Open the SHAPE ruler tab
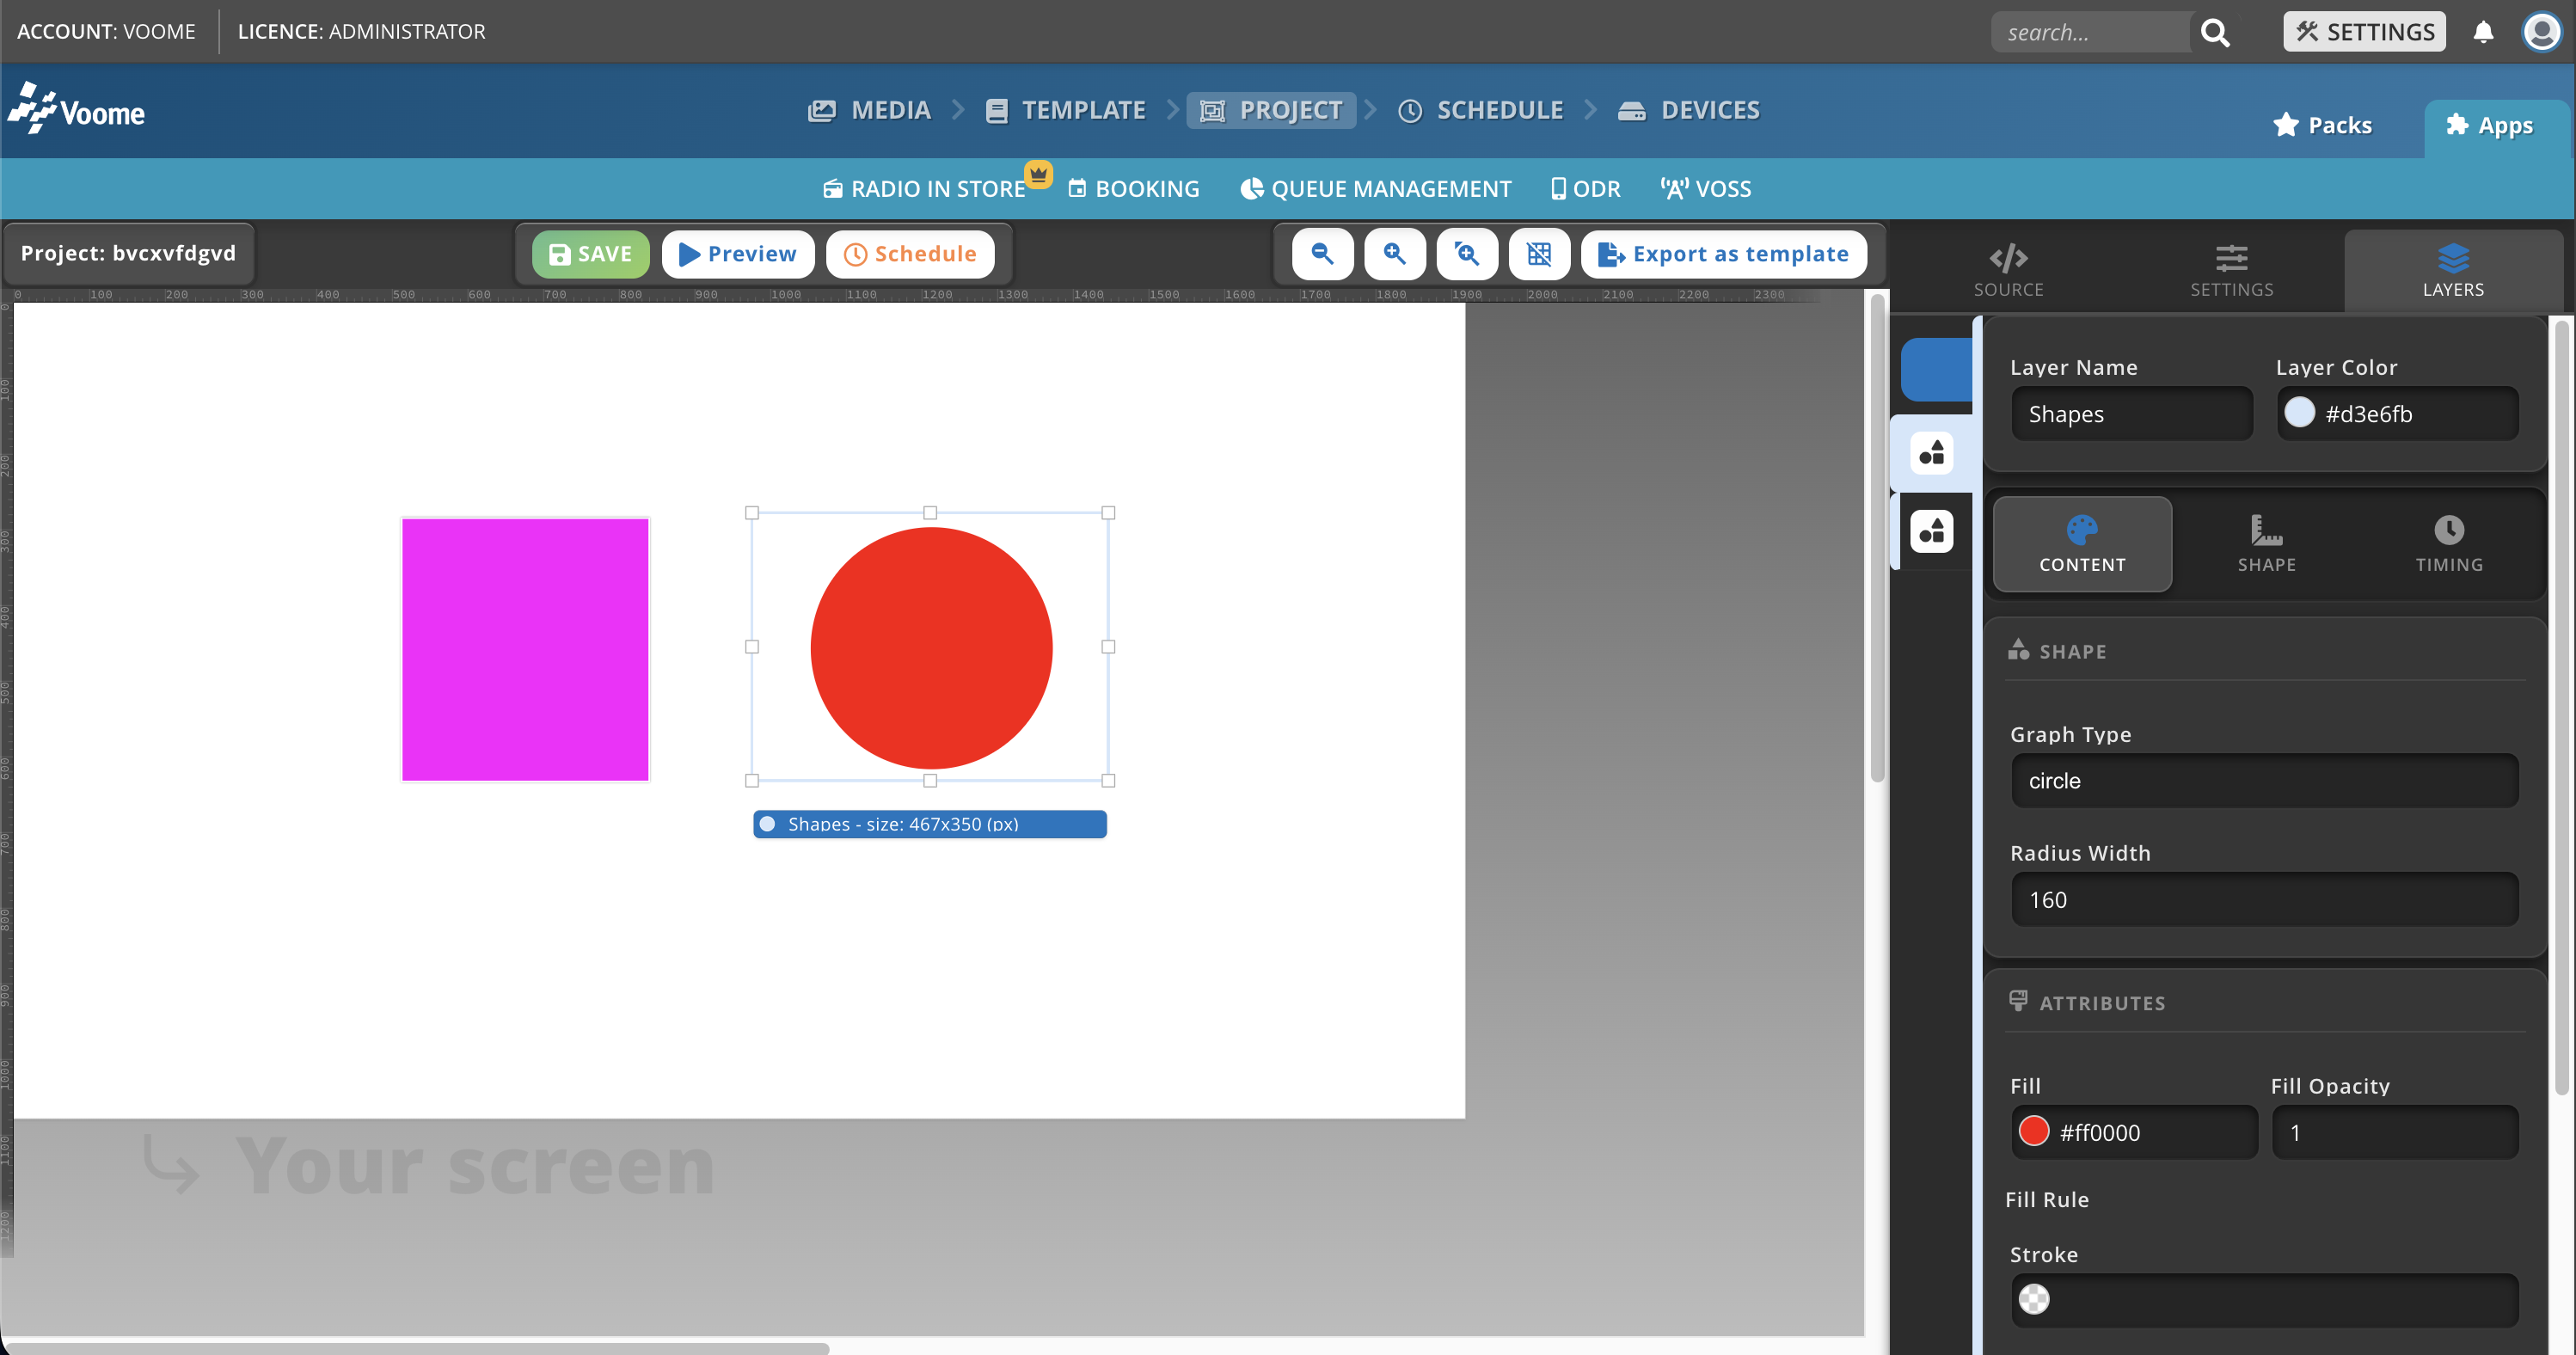This screenshot has height=1355, width=2576. point(2266,544)
